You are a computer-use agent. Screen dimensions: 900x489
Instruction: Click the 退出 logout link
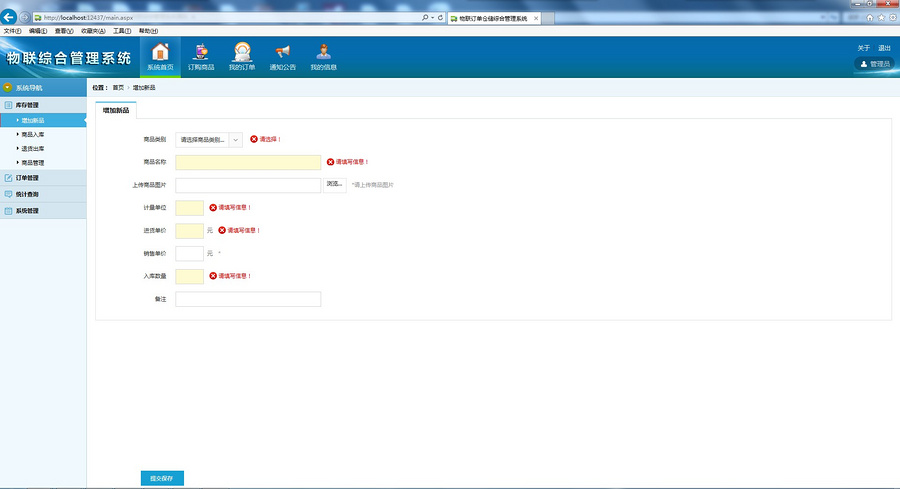point(884,49)
